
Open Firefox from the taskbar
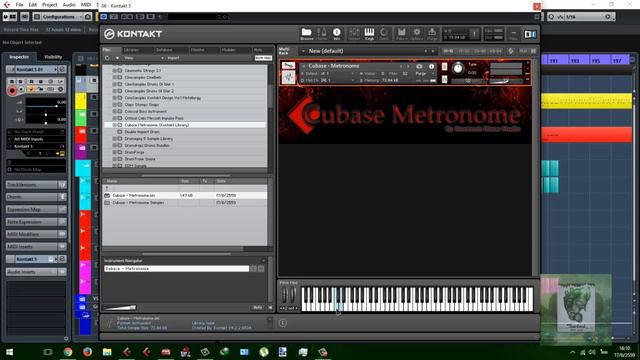point(87,352)
